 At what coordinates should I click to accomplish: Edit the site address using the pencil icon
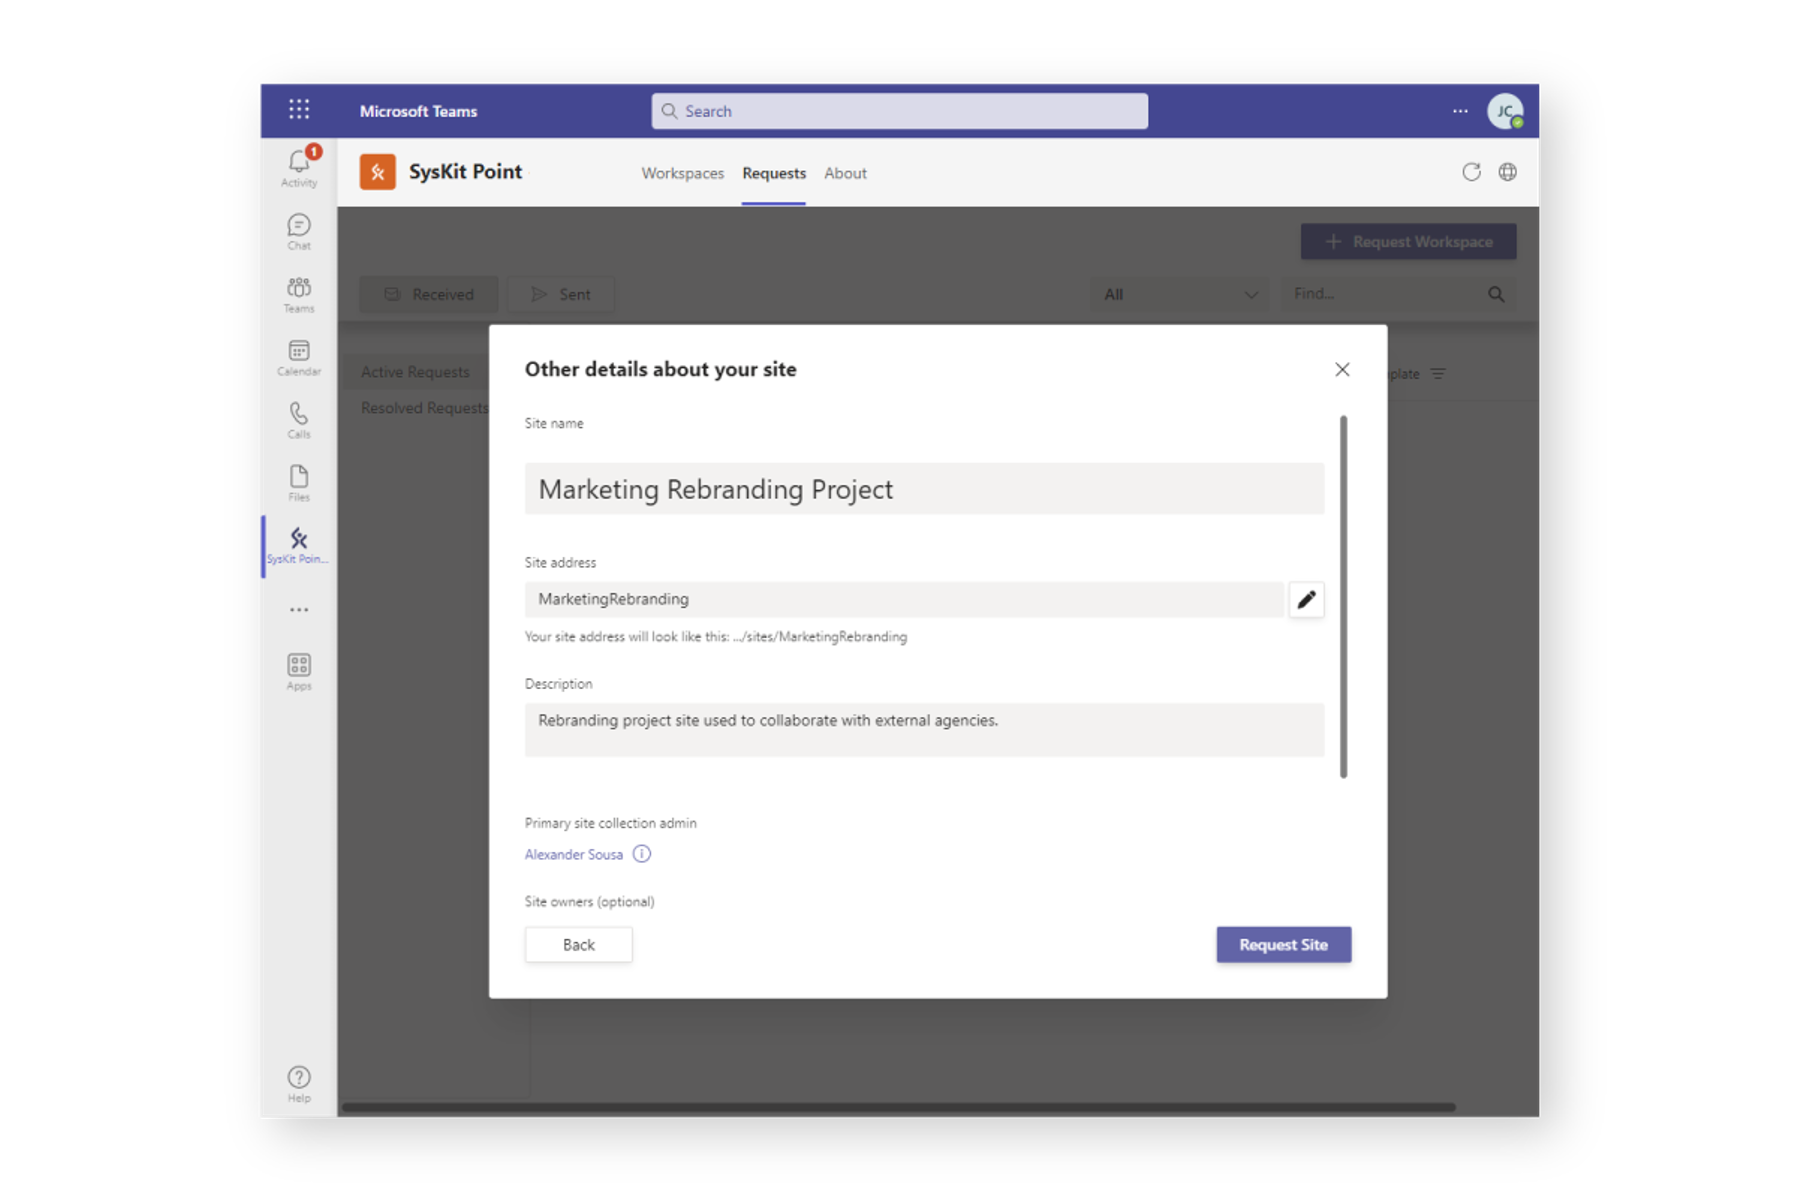[1306, 599]
